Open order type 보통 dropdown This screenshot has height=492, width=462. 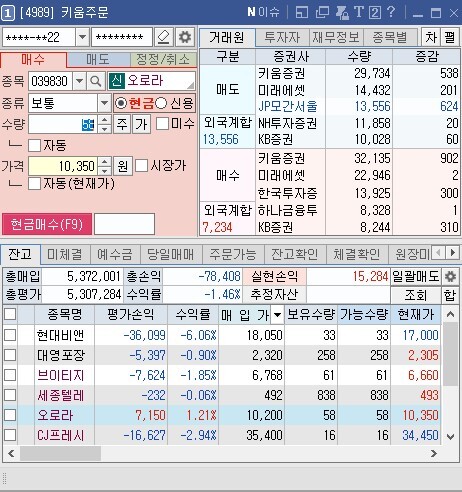click(104, 103)
